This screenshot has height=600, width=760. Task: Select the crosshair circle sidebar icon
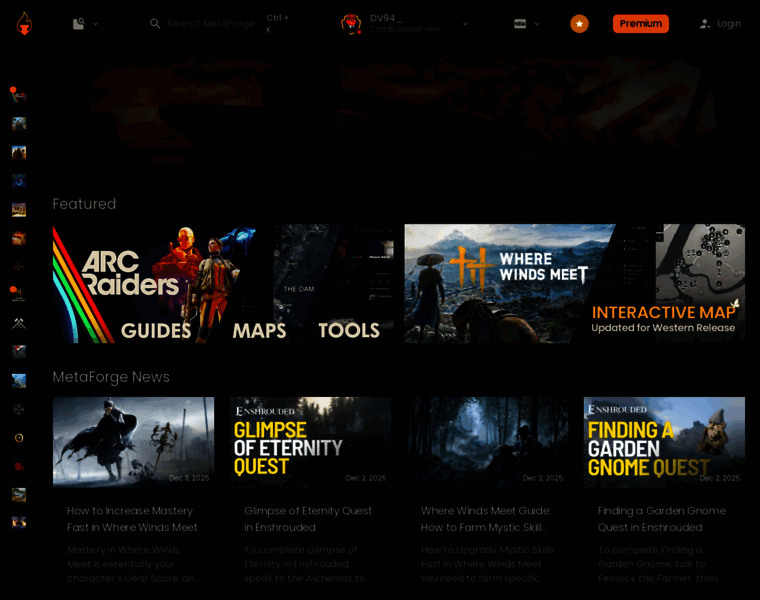click(x=19, y=410)
